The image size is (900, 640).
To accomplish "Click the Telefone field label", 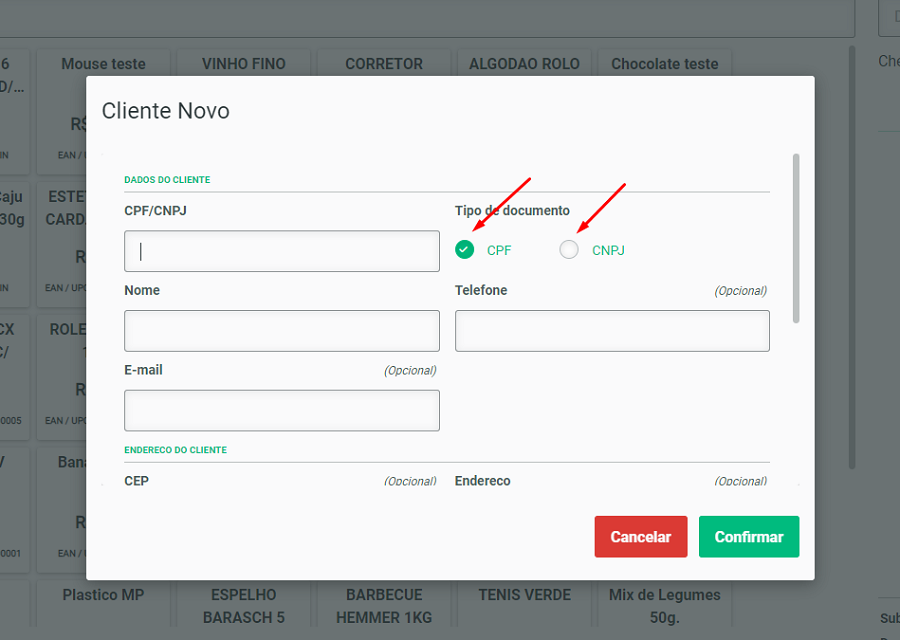I will [481, 290].
